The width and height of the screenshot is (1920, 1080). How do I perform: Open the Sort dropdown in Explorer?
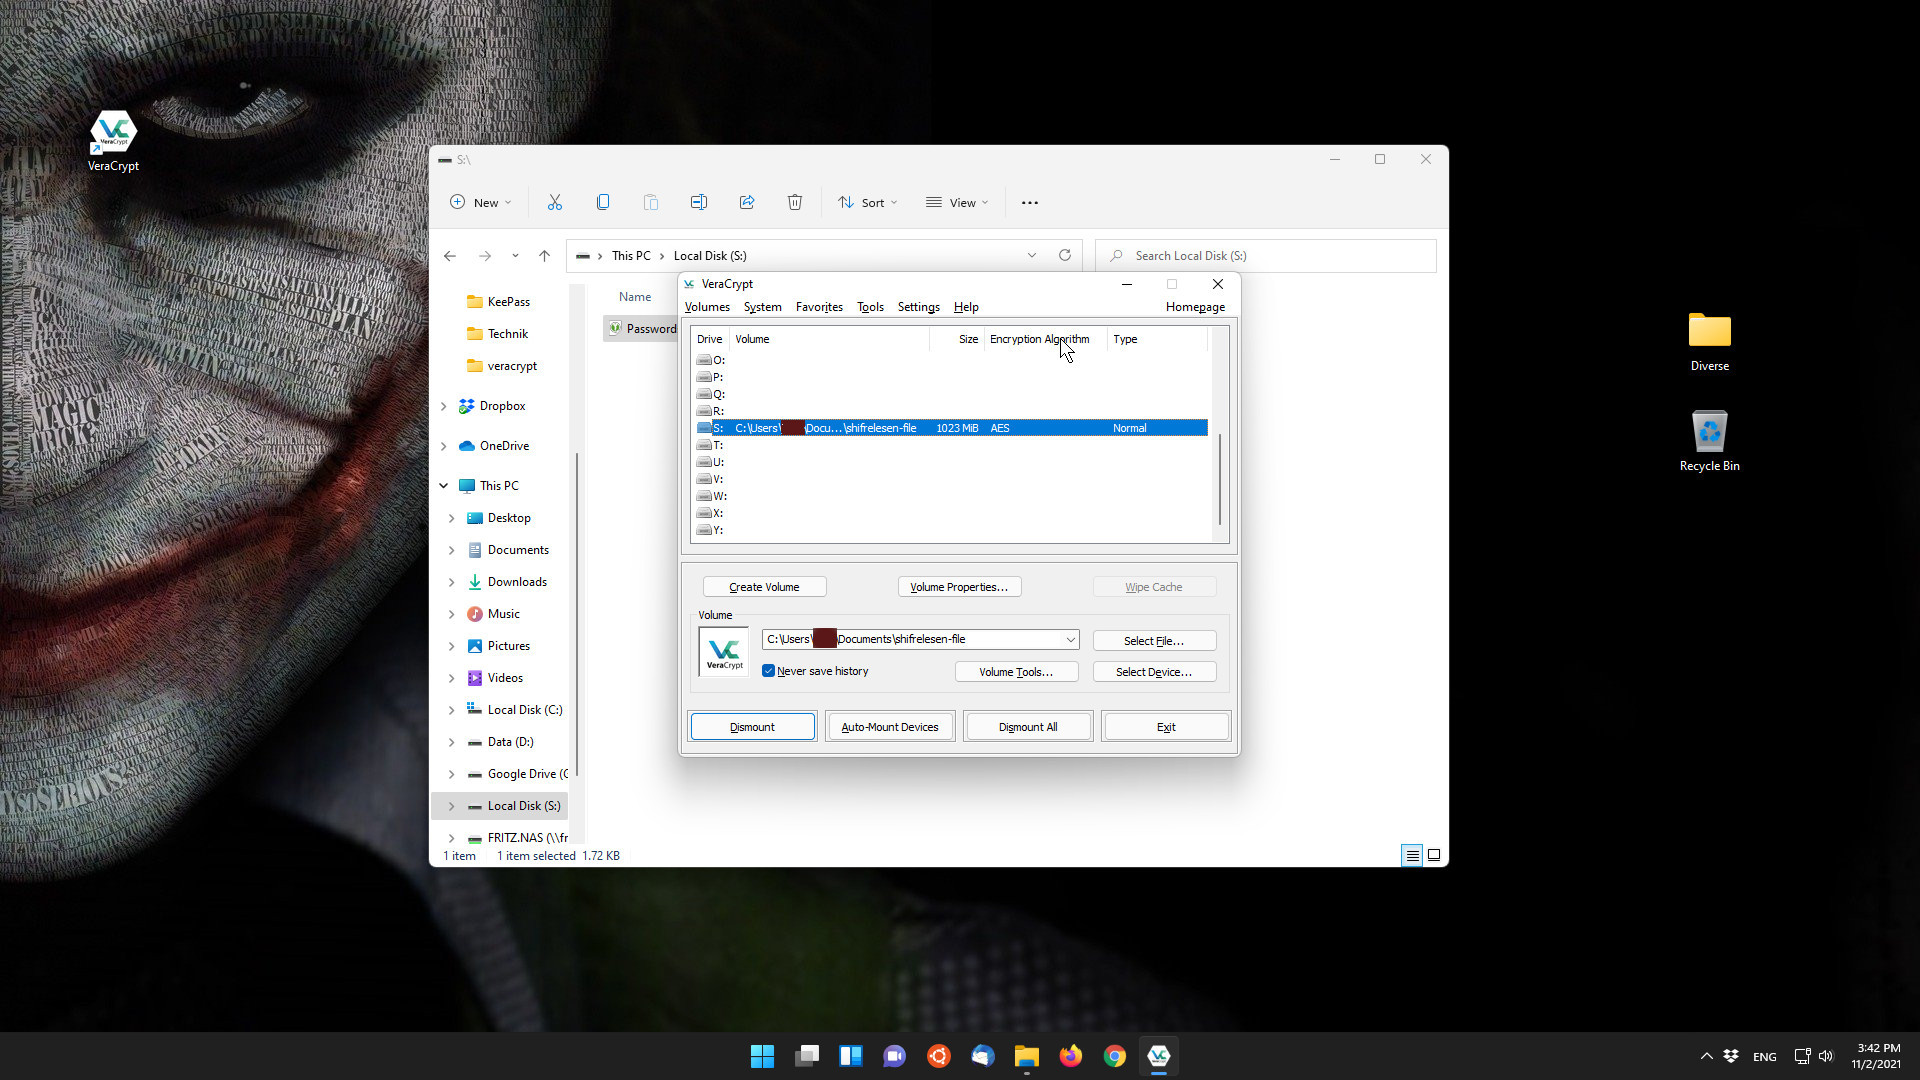point(868,202)
